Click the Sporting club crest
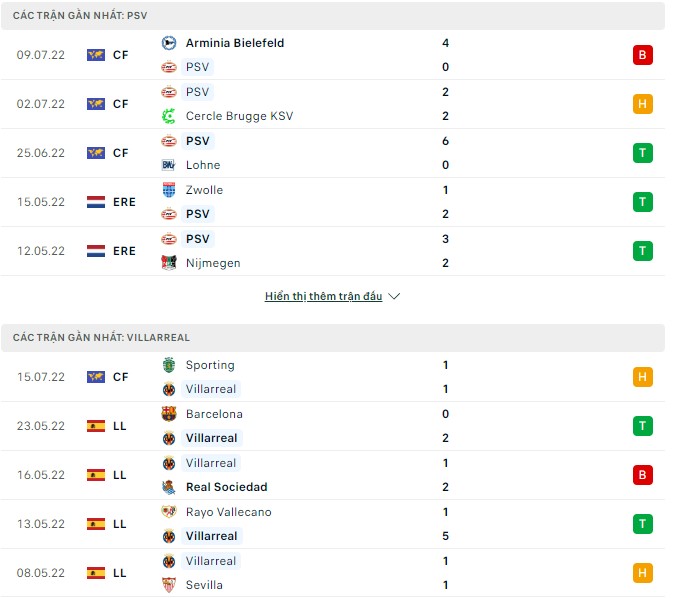This screenshot has width=673, height=598. click(x=168, y=365)
